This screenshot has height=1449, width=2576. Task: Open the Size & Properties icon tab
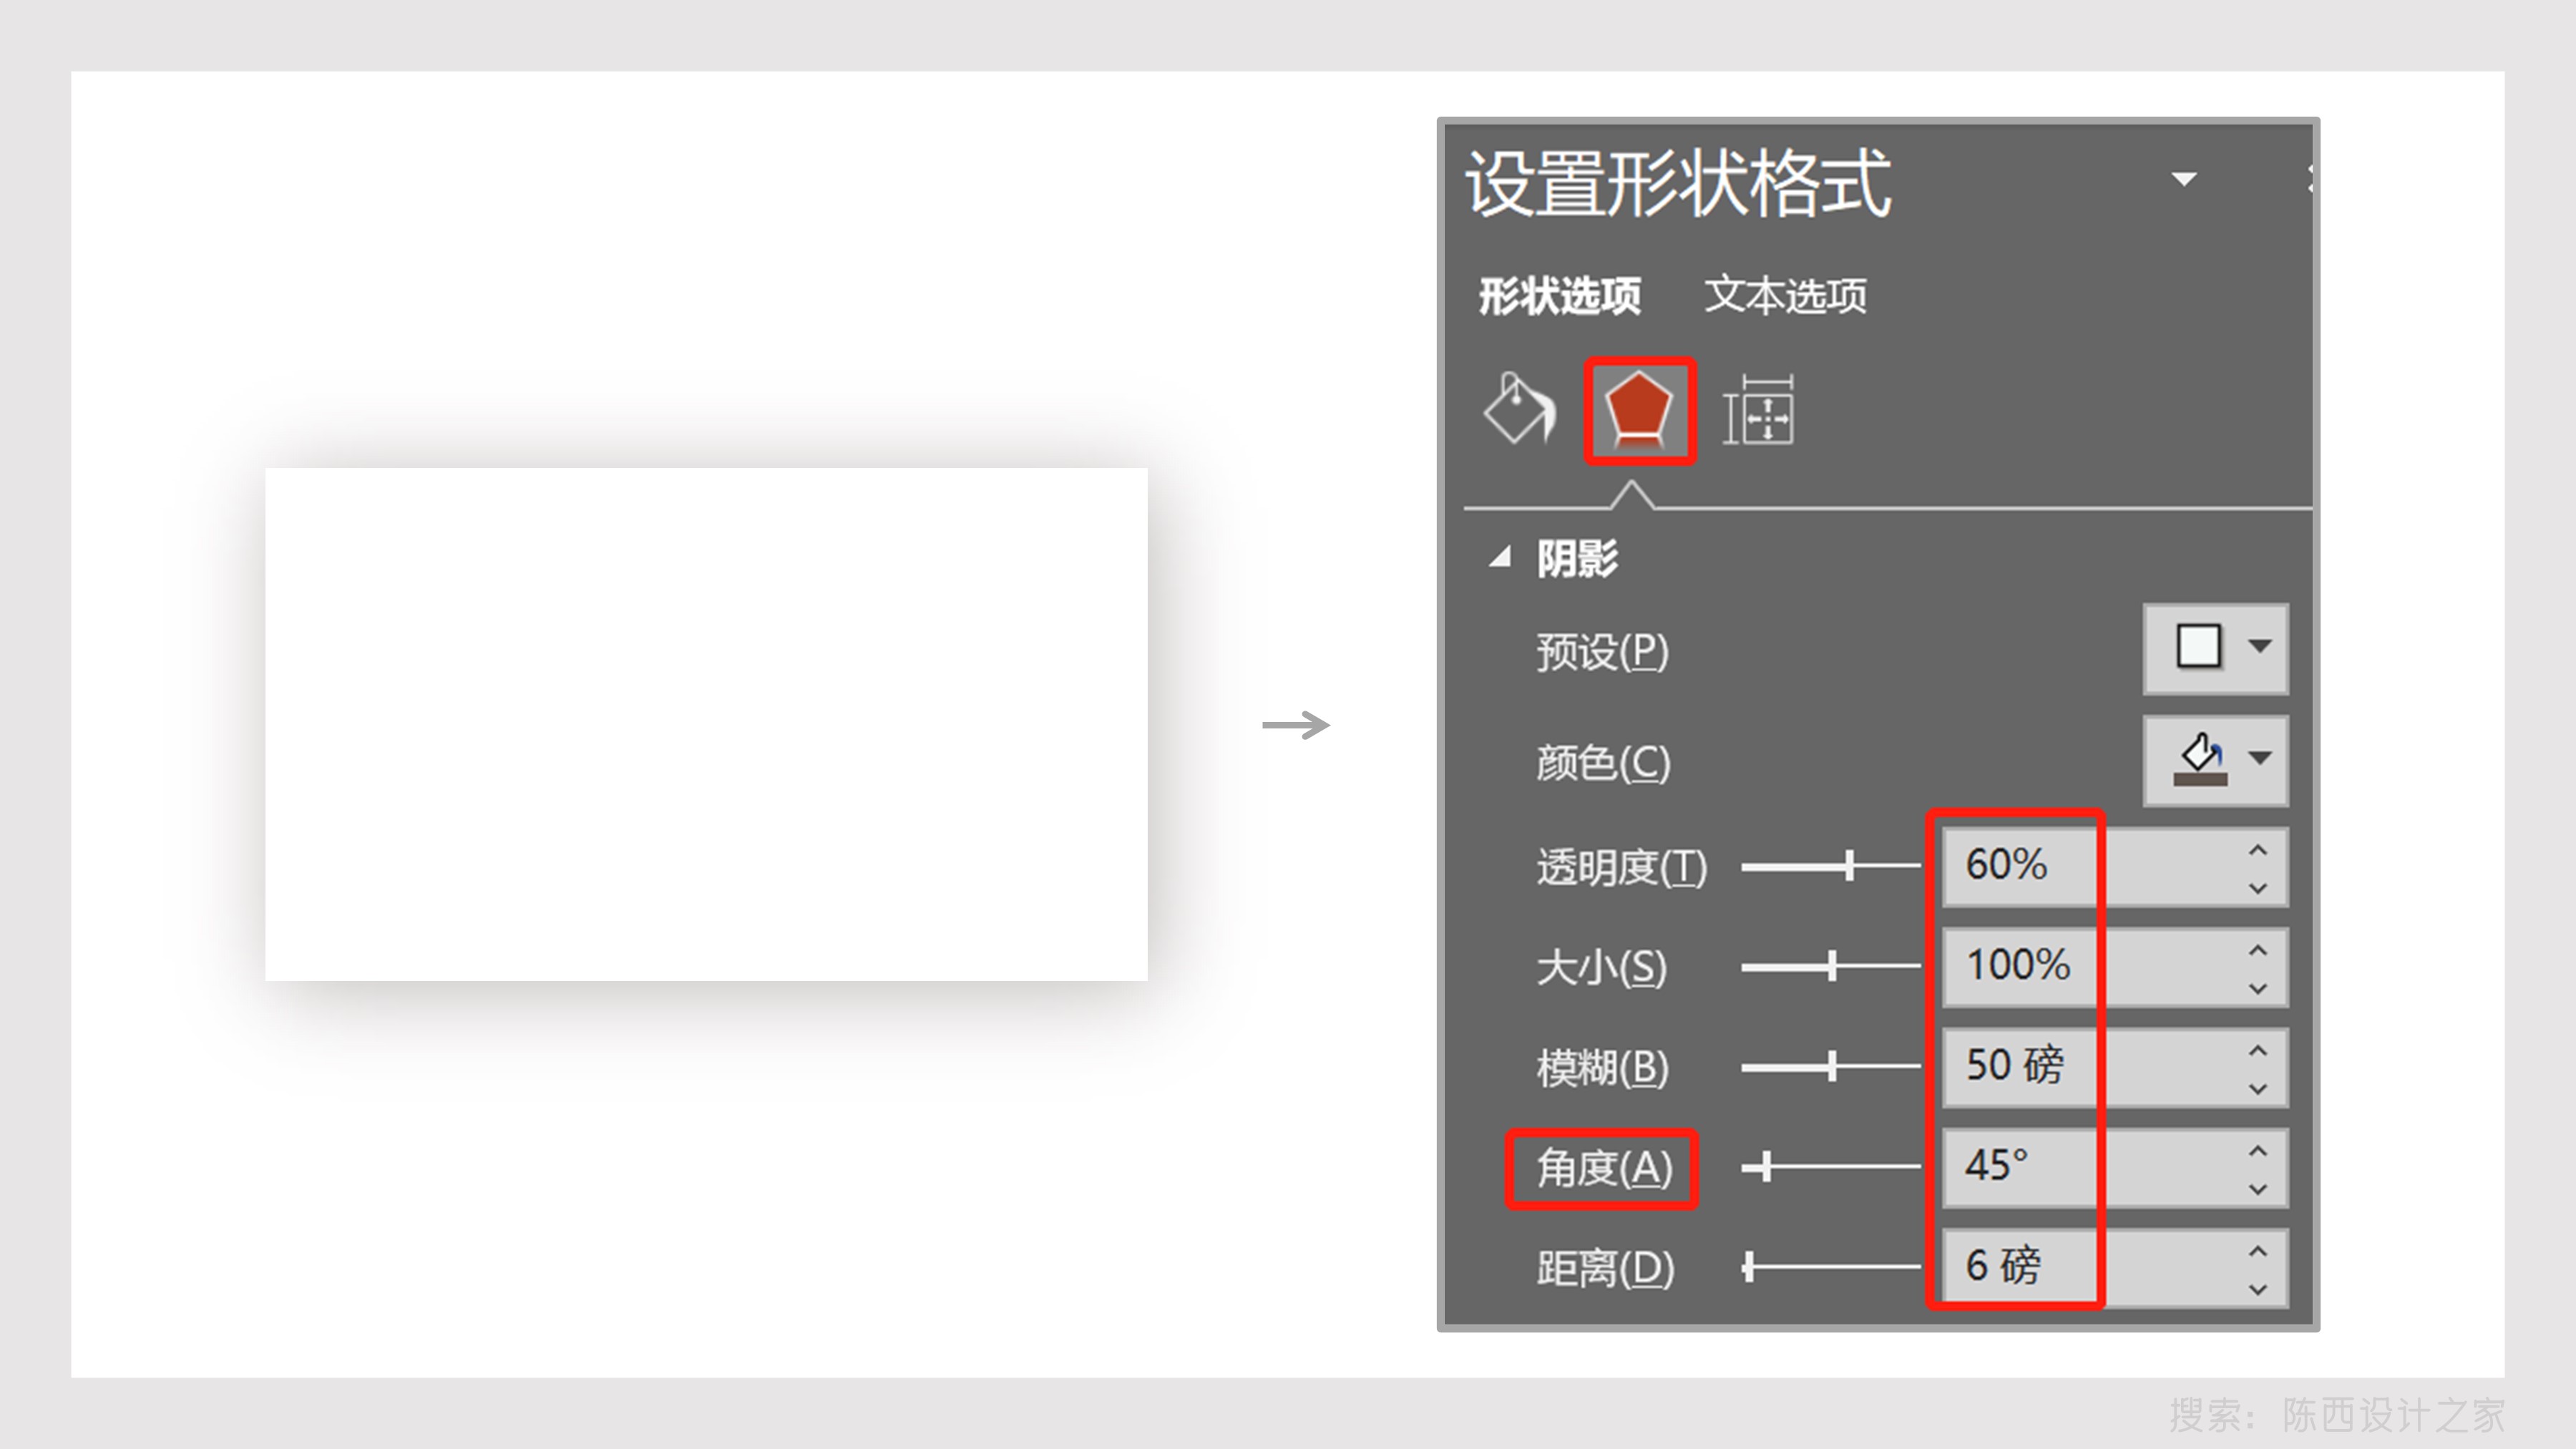coord(1758,411)
